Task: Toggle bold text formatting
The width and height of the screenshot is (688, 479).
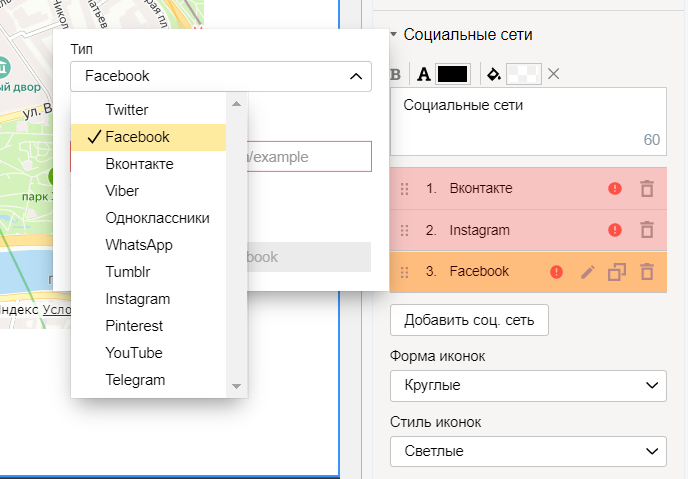Action: point(395,74)
